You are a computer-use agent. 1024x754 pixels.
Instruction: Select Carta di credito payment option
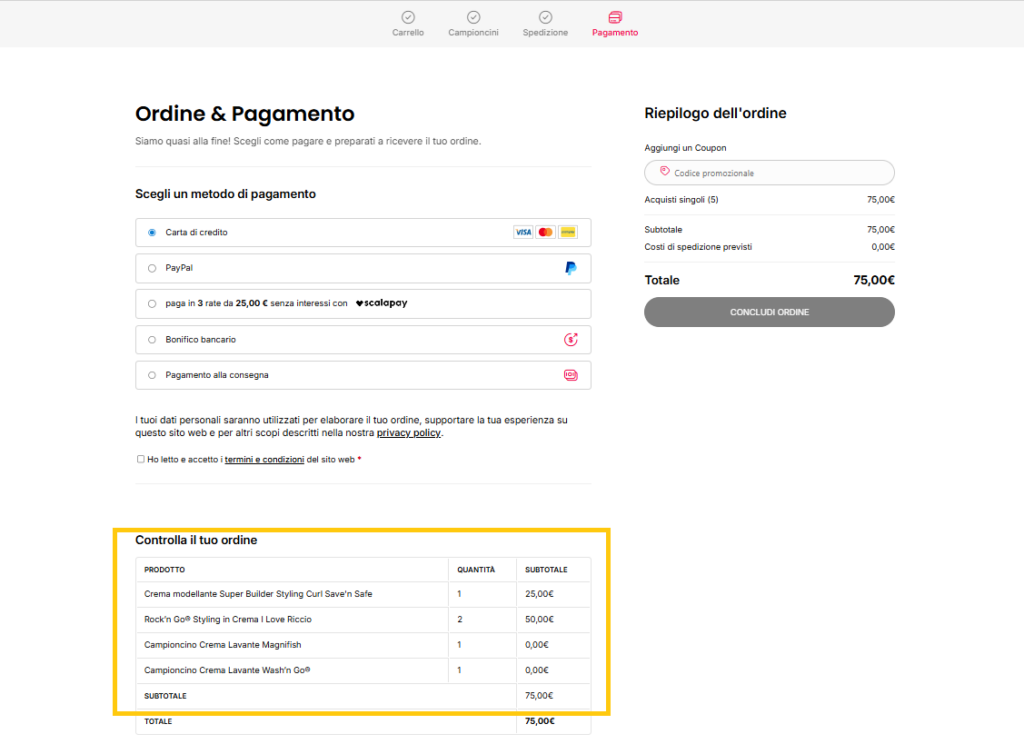[152, 232]
